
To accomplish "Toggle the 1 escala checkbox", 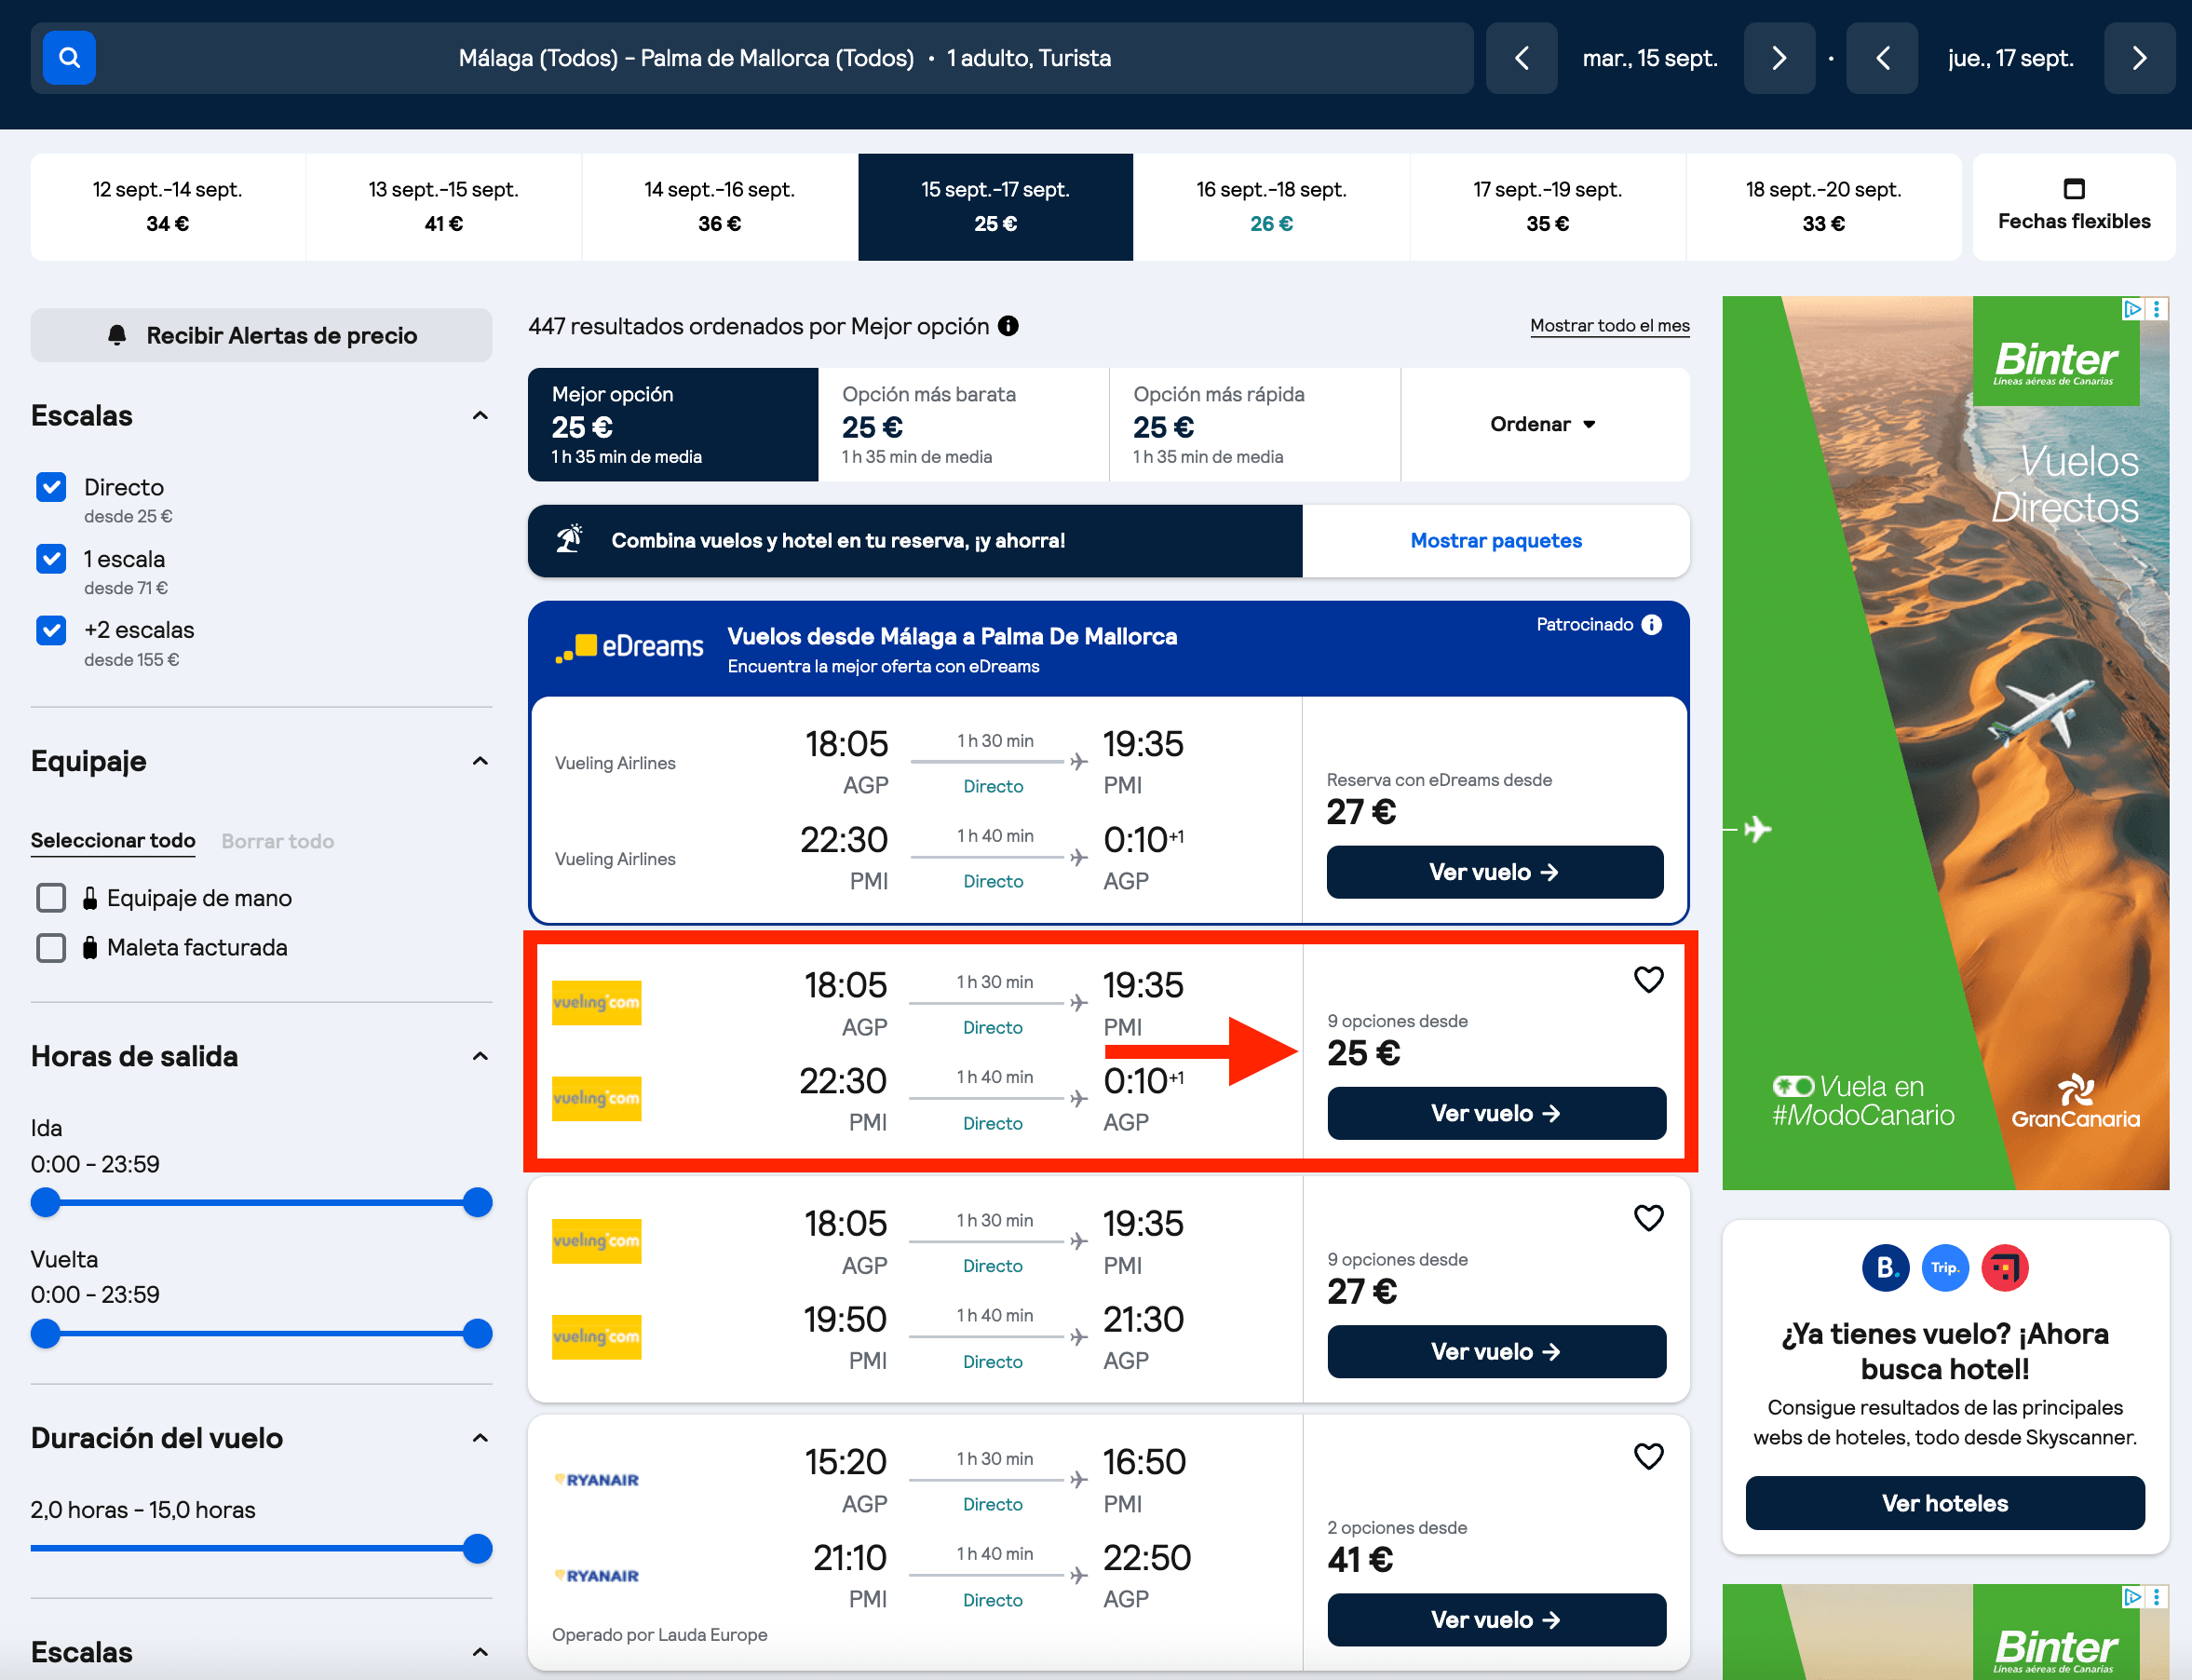I will [51, 559].
